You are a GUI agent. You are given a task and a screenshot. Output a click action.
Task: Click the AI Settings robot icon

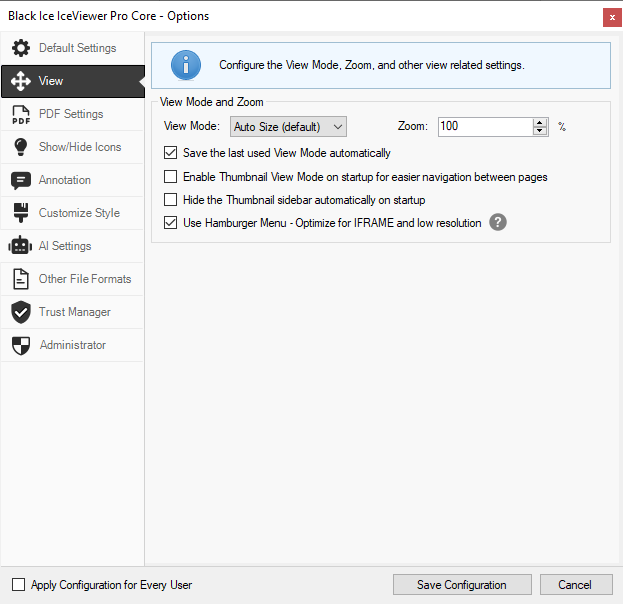coord(20,246)
